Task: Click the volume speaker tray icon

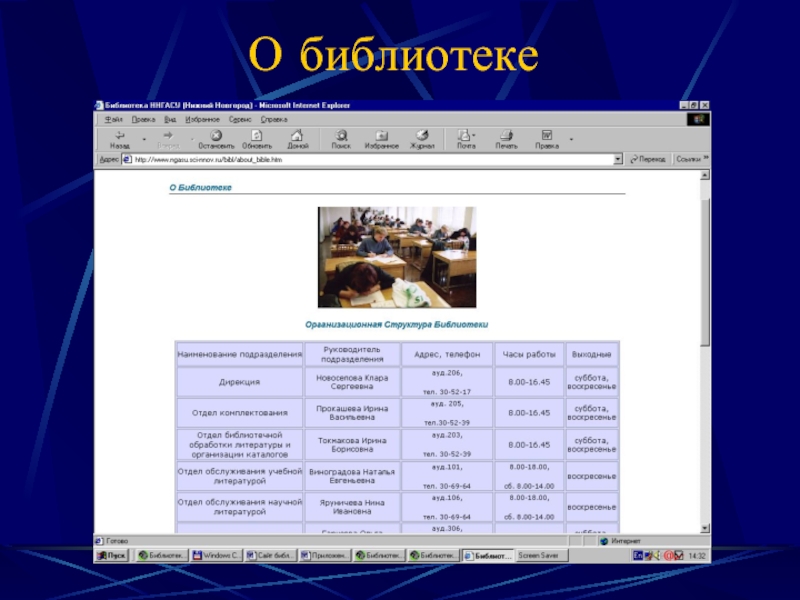Action: [x=657, y=556]
